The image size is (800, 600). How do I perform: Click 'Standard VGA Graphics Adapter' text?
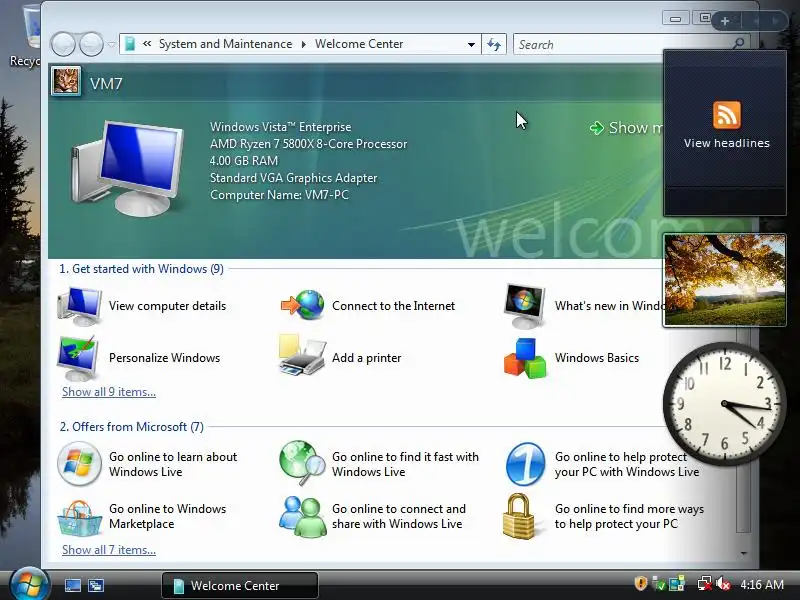click(x=293, y=178)
